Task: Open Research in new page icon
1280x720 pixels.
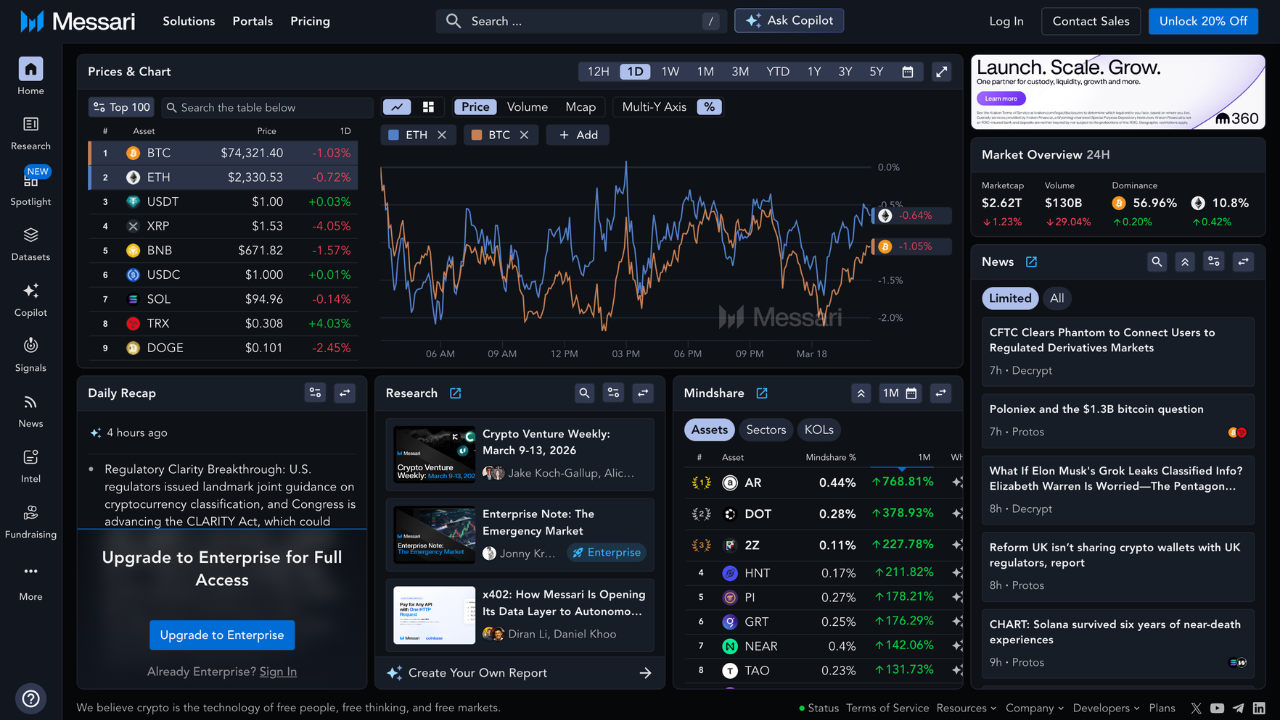Action: 456,393
